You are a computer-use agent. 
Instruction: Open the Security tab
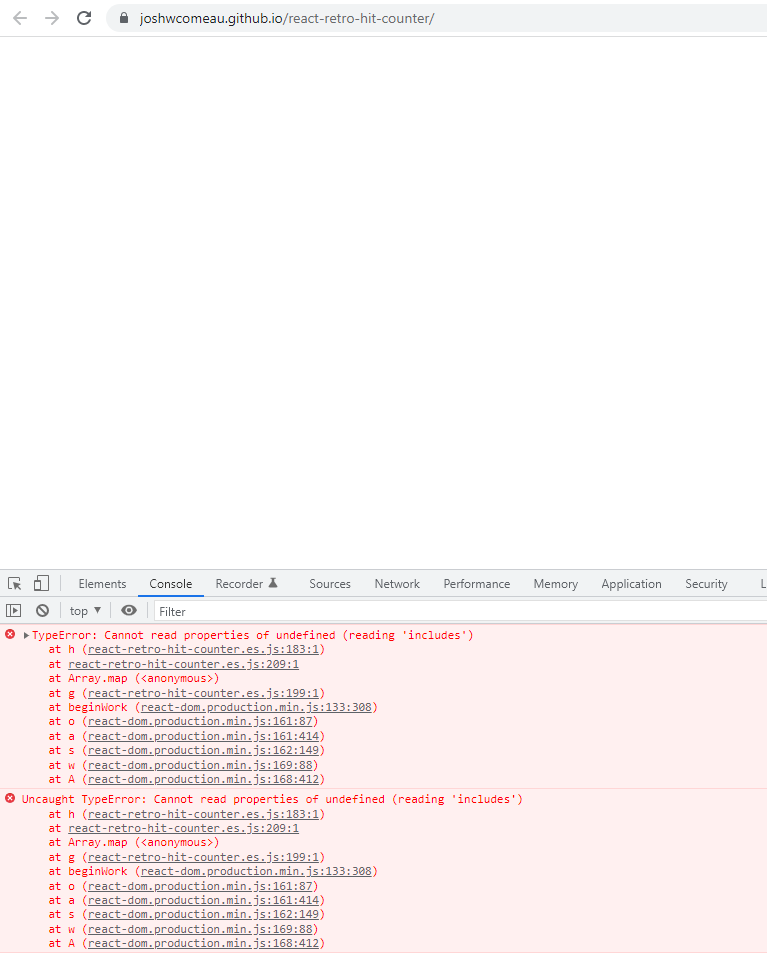706,583
